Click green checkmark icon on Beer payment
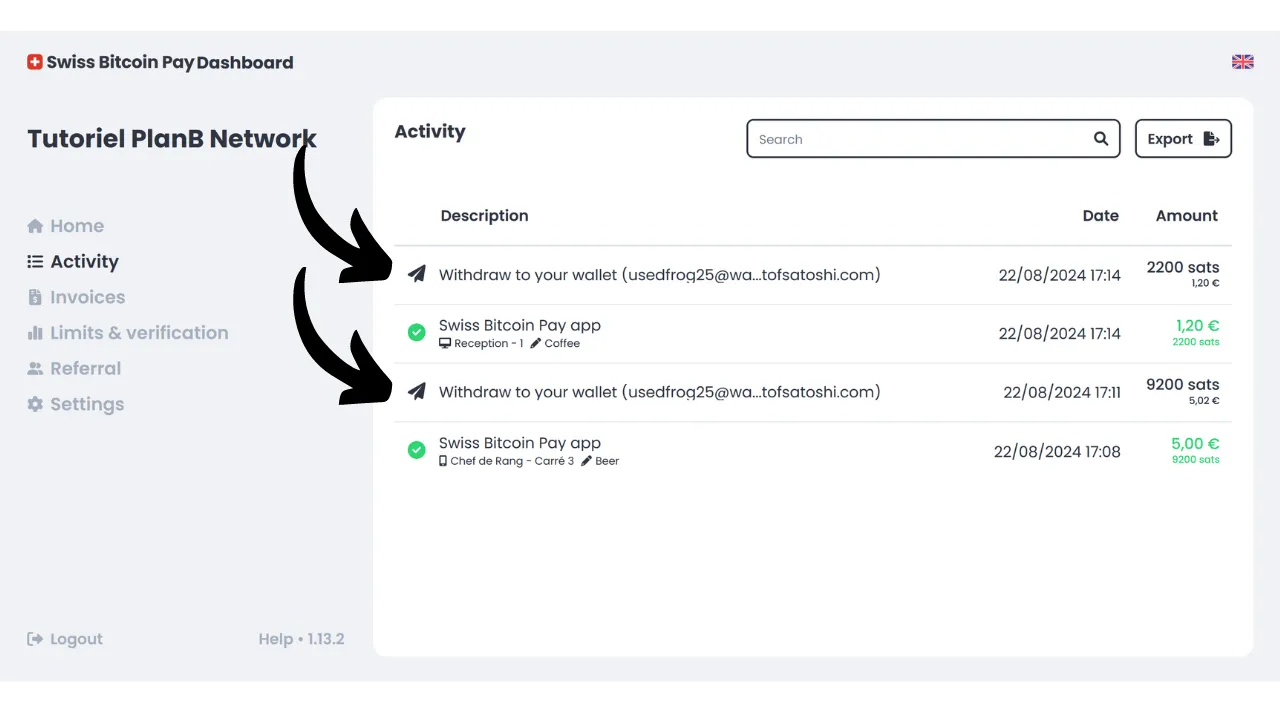Screen dimensions: 1280x712 [x=417, y=450]
